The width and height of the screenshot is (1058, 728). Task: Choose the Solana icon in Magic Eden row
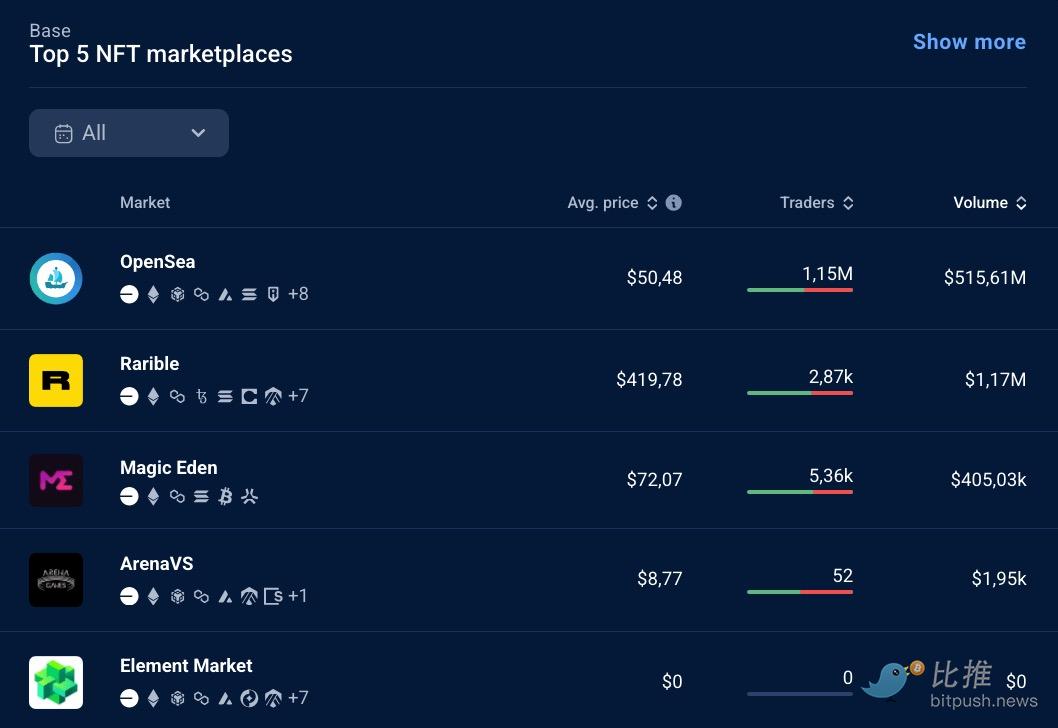(x=201, y=497)
